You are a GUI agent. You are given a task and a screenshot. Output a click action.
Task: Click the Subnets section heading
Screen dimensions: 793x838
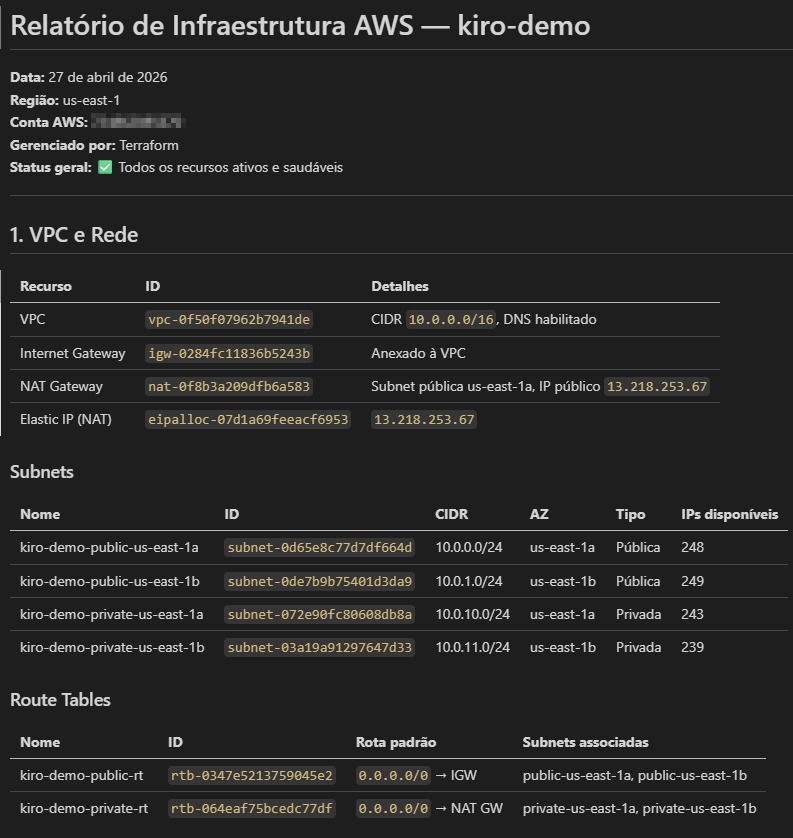42,471
